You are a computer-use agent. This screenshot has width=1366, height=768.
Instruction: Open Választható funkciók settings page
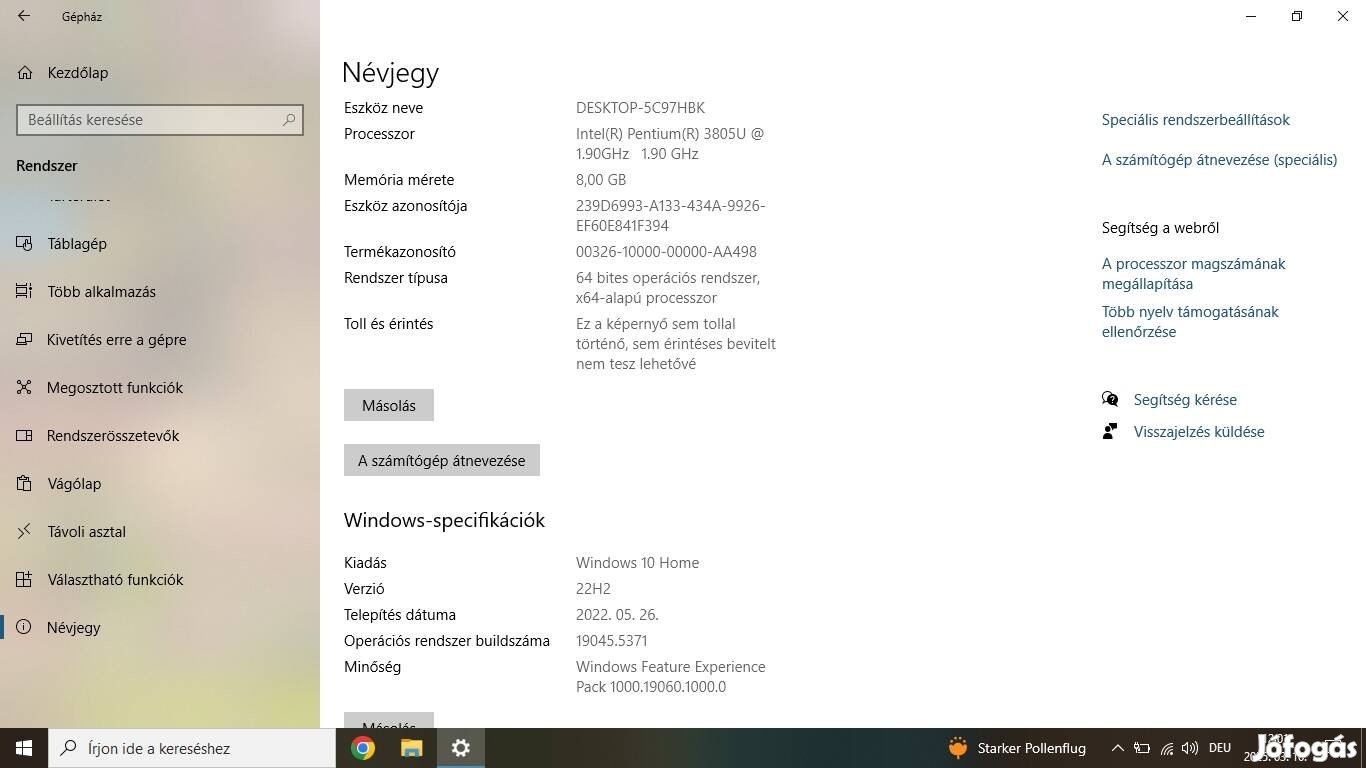tap(160, 579)
